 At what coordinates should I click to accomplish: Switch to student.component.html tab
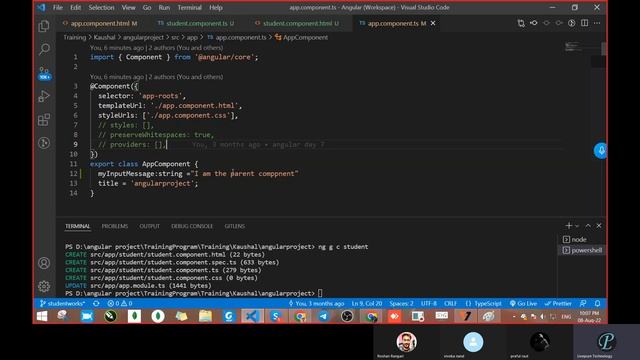[x=297, y=23]
